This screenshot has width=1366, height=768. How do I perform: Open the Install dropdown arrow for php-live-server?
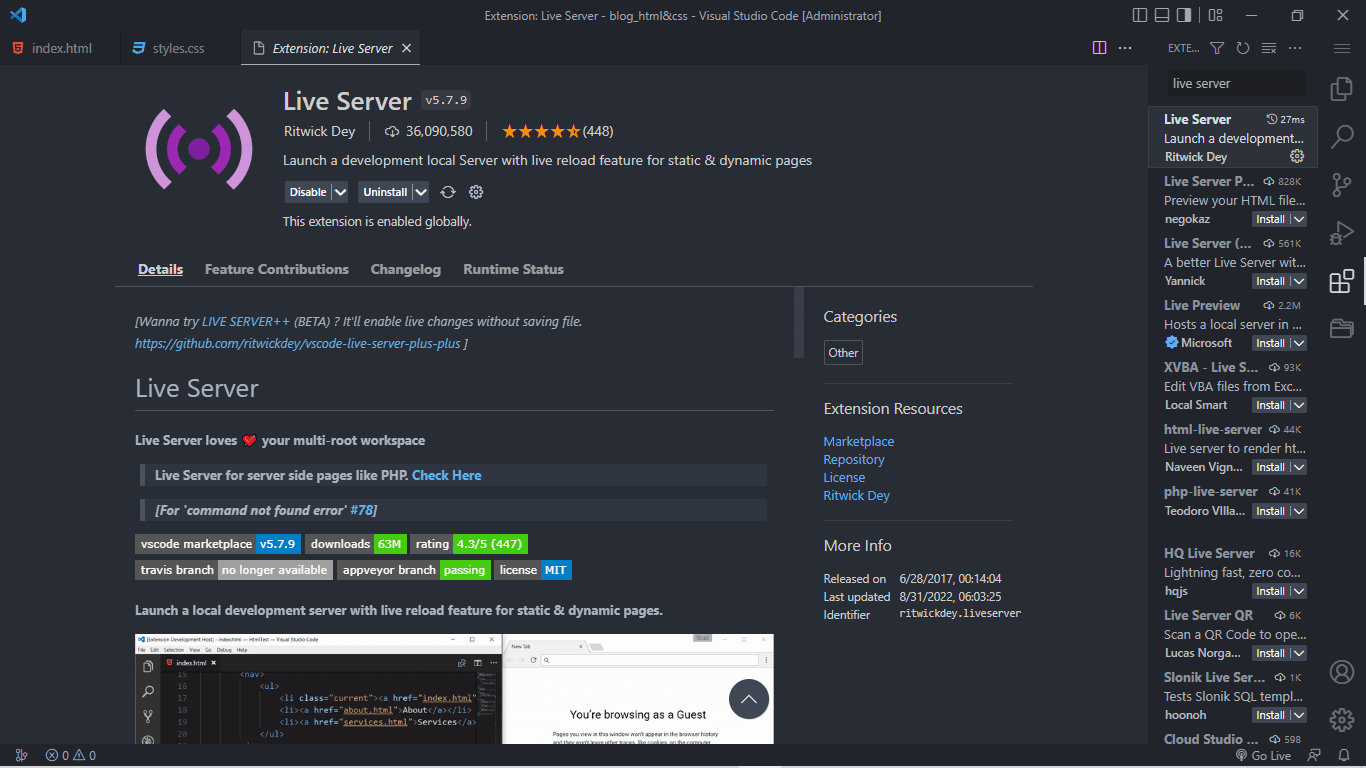pos(1298,511)
